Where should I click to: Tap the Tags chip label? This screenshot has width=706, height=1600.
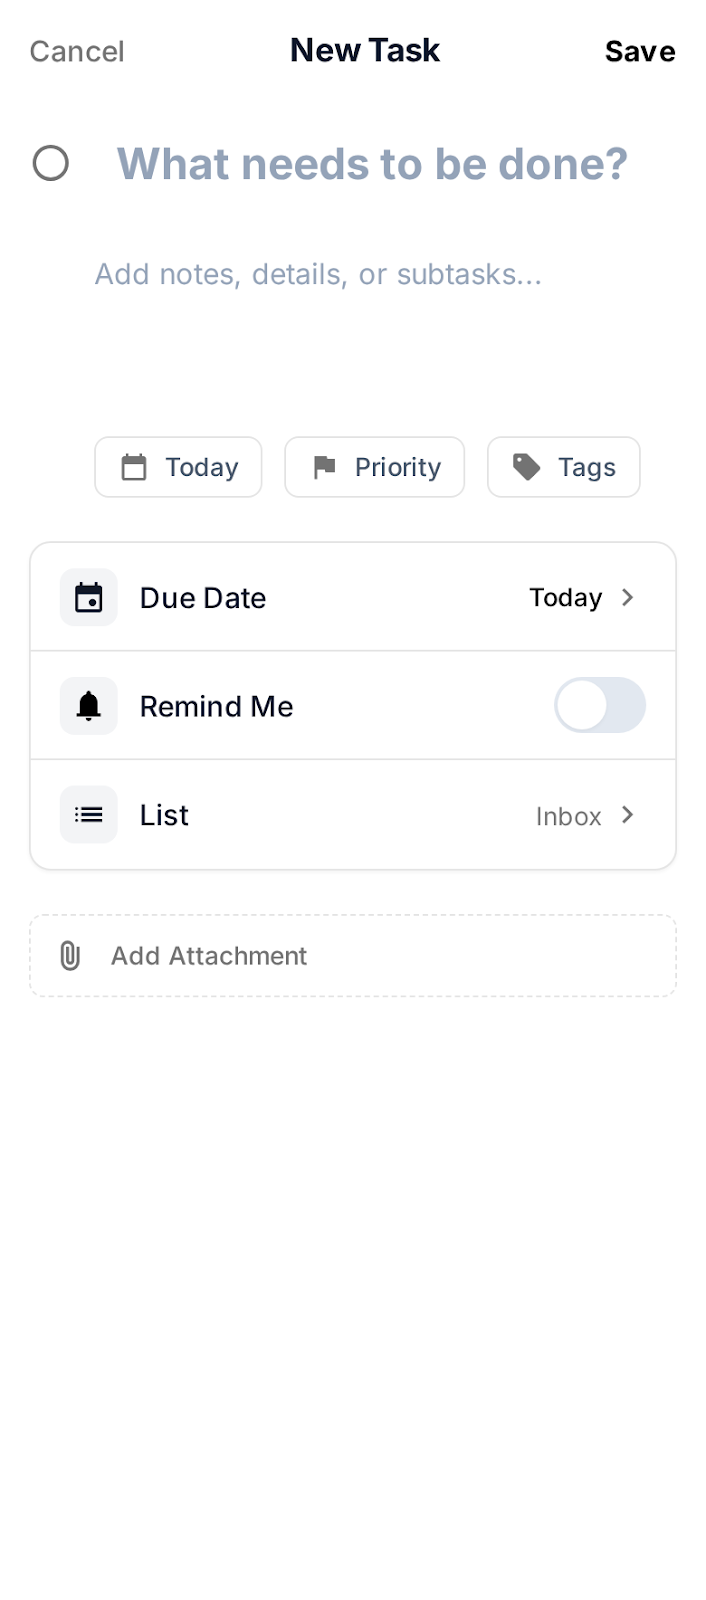tap(586, 467)
